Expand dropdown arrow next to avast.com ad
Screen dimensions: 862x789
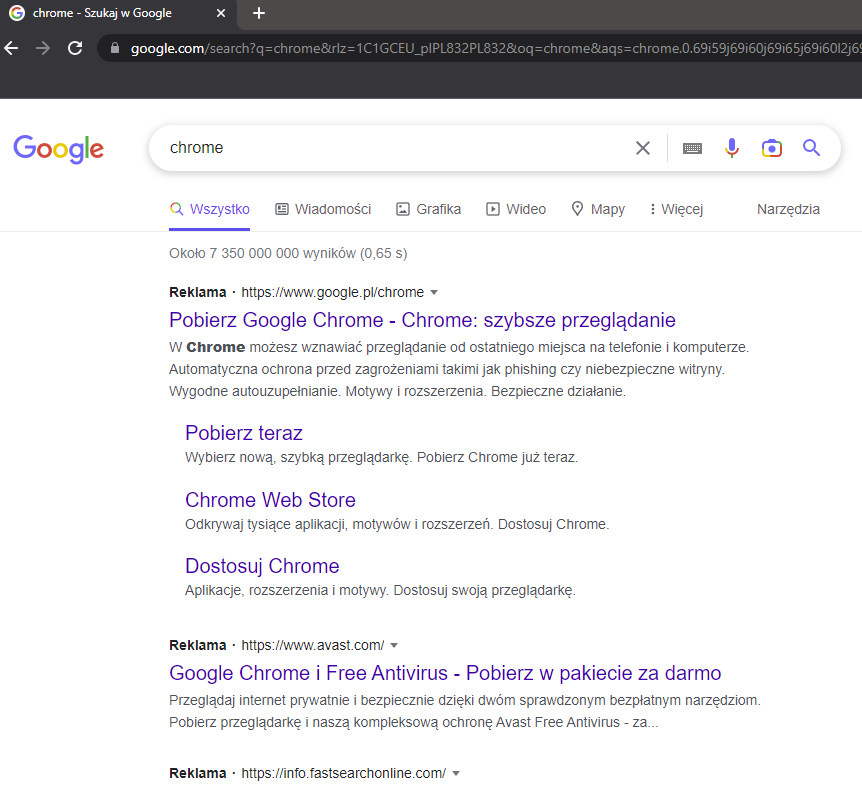coord(394,645)
